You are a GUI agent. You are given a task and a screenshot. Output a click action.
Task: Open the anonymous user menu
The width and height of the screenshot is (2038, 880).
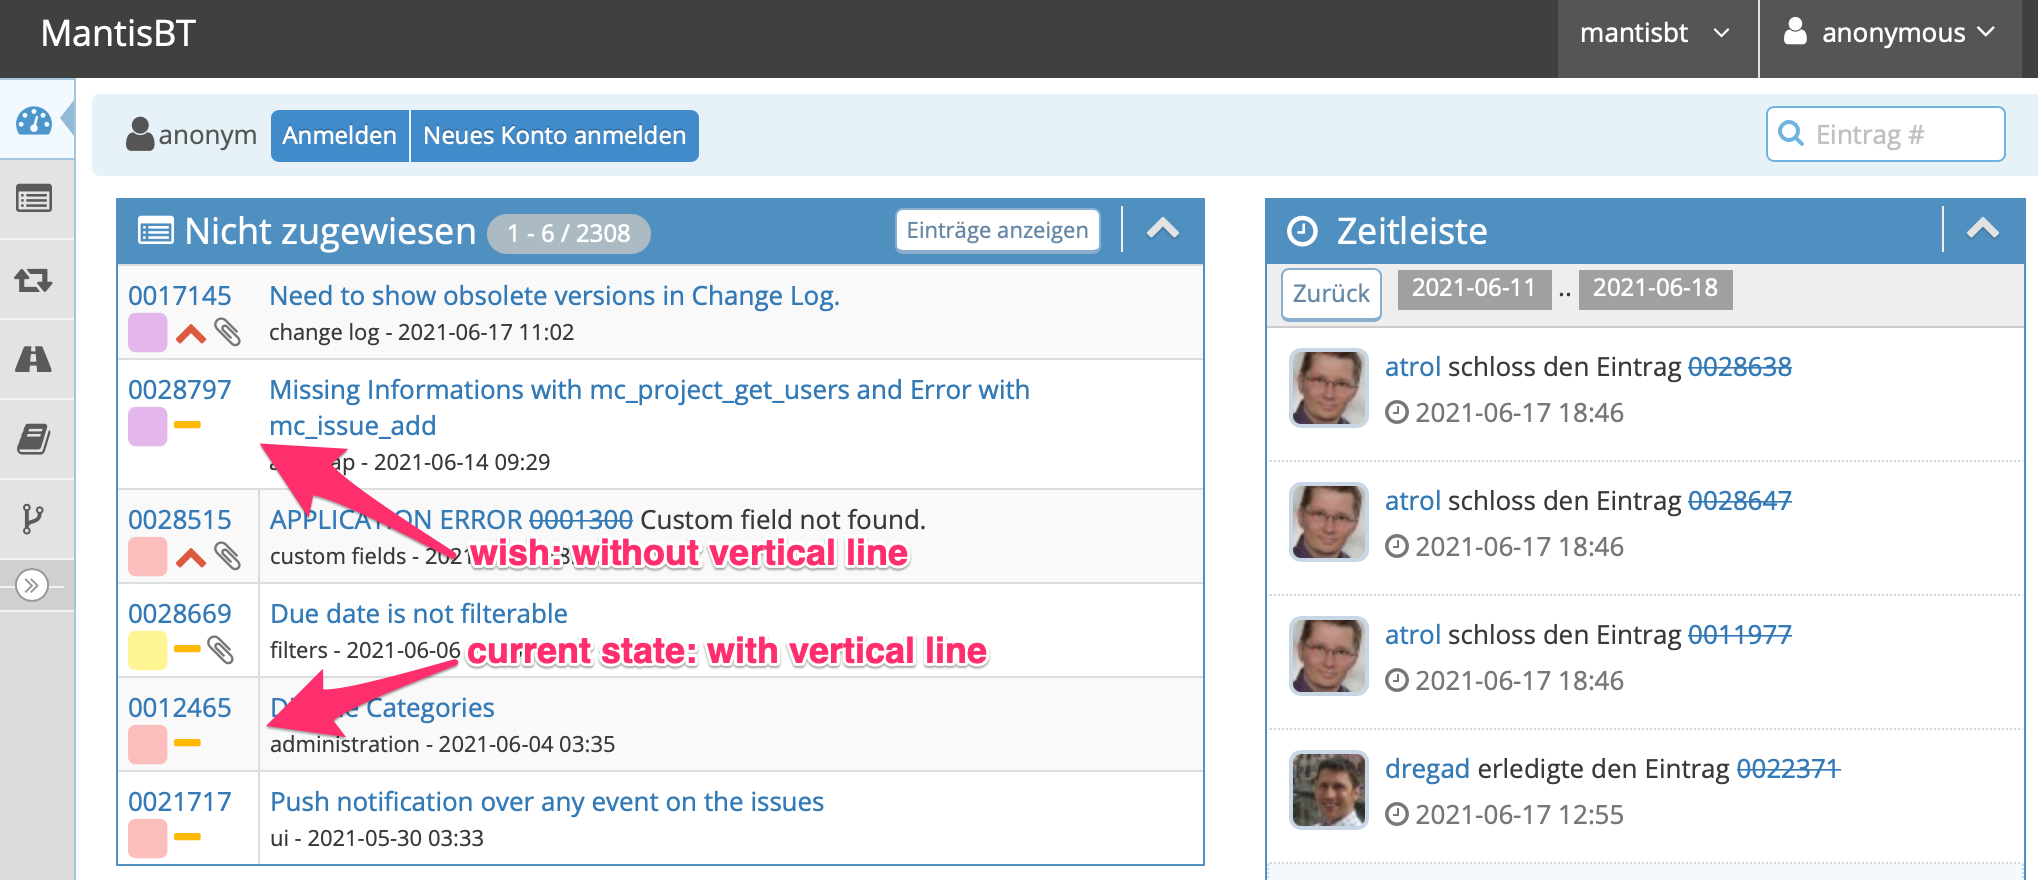(1889, 34)
